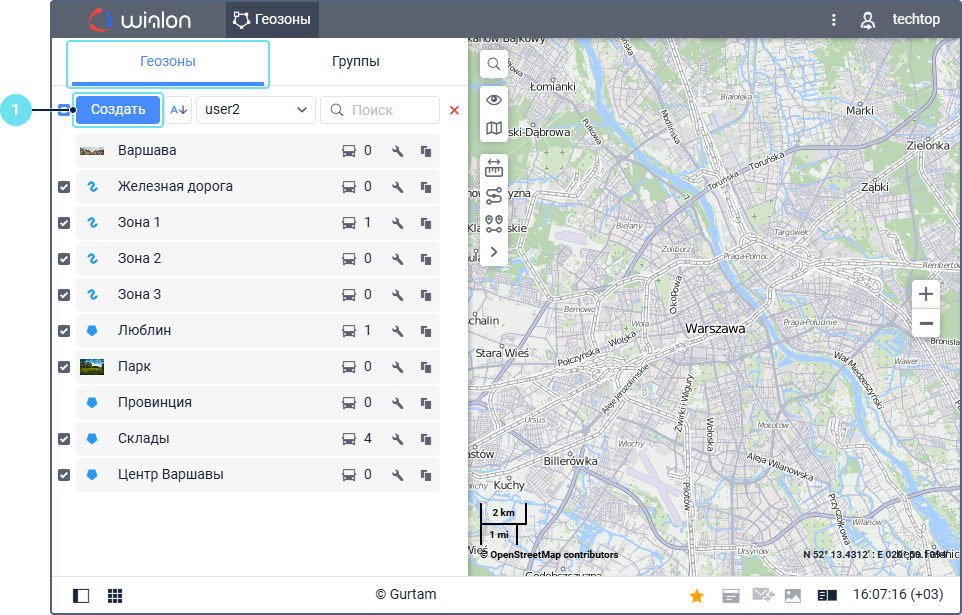This screenshot has width=962, height=615.
Task: Open the user2 dropdown
Action: click(x=256, y=110)
